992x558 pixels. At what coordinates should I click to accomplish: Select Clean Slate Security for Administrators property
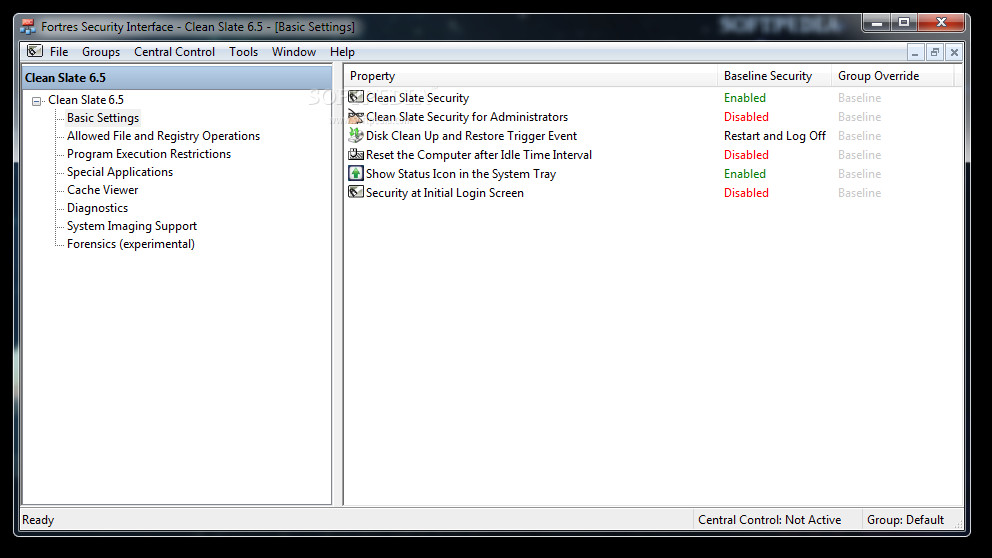tap(467, 117)
